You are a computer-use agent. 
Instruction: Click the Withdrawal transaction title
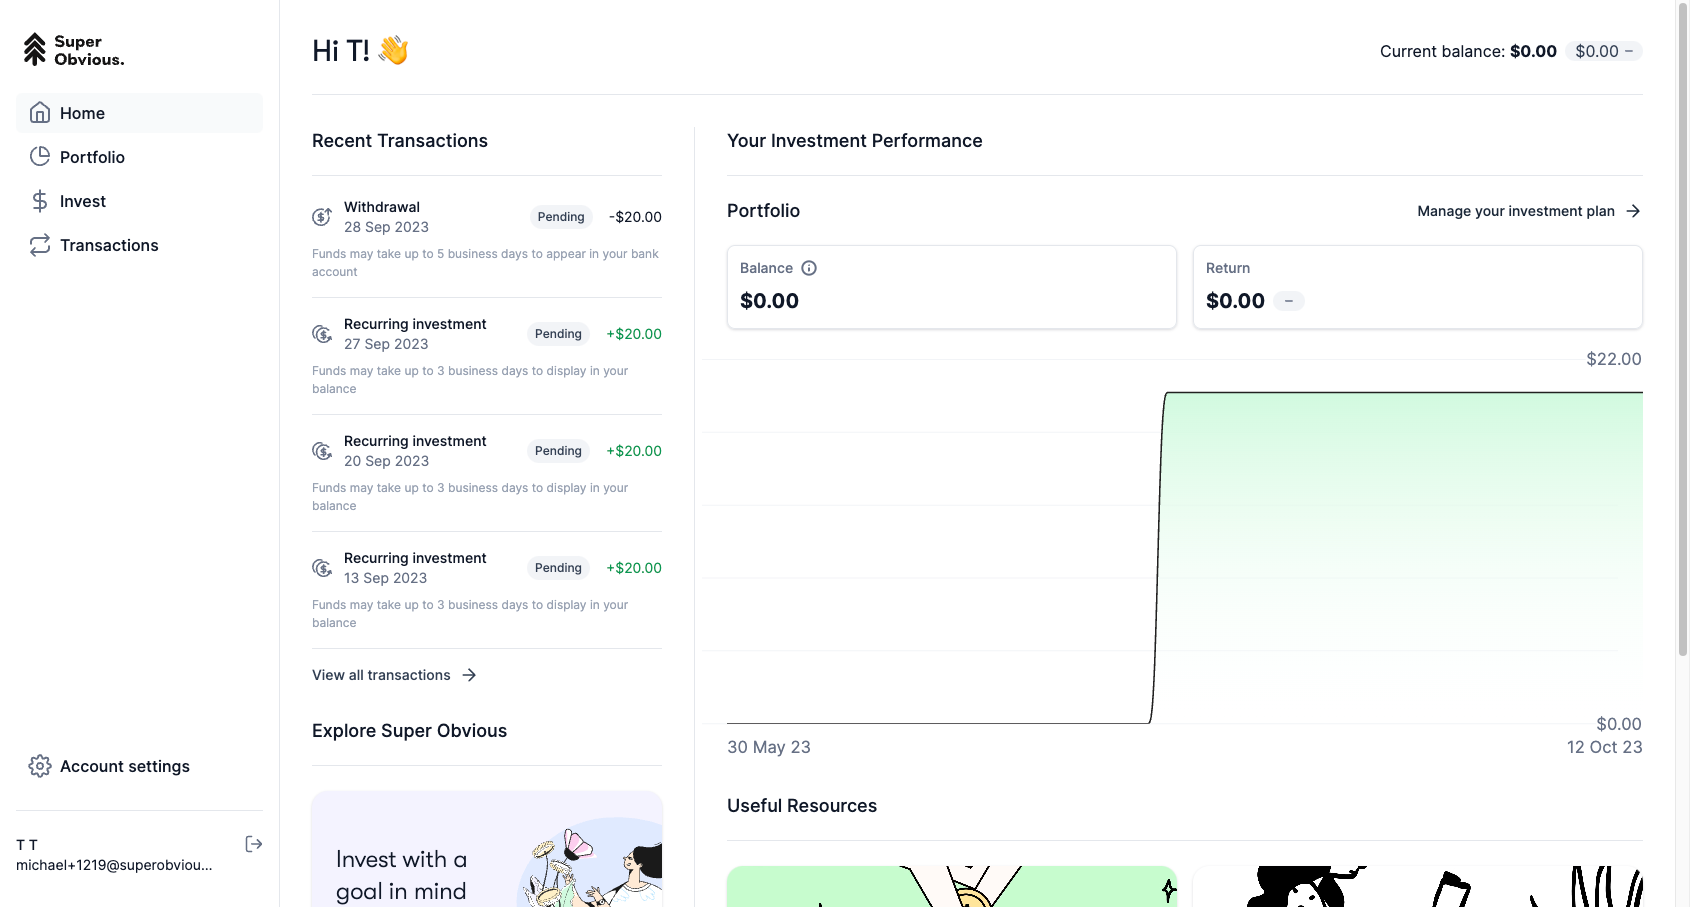click(382, 207)
